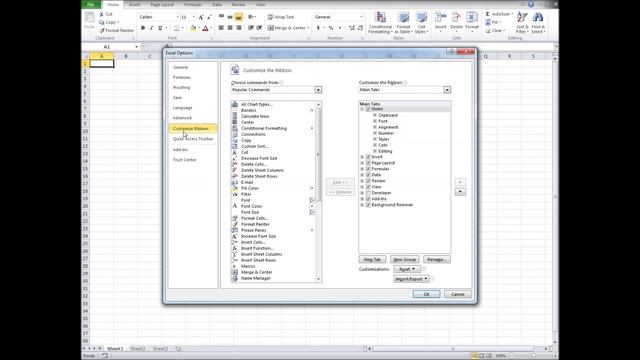
Task: Click Cell Styles in ribbon
Action: click(421, 23)
